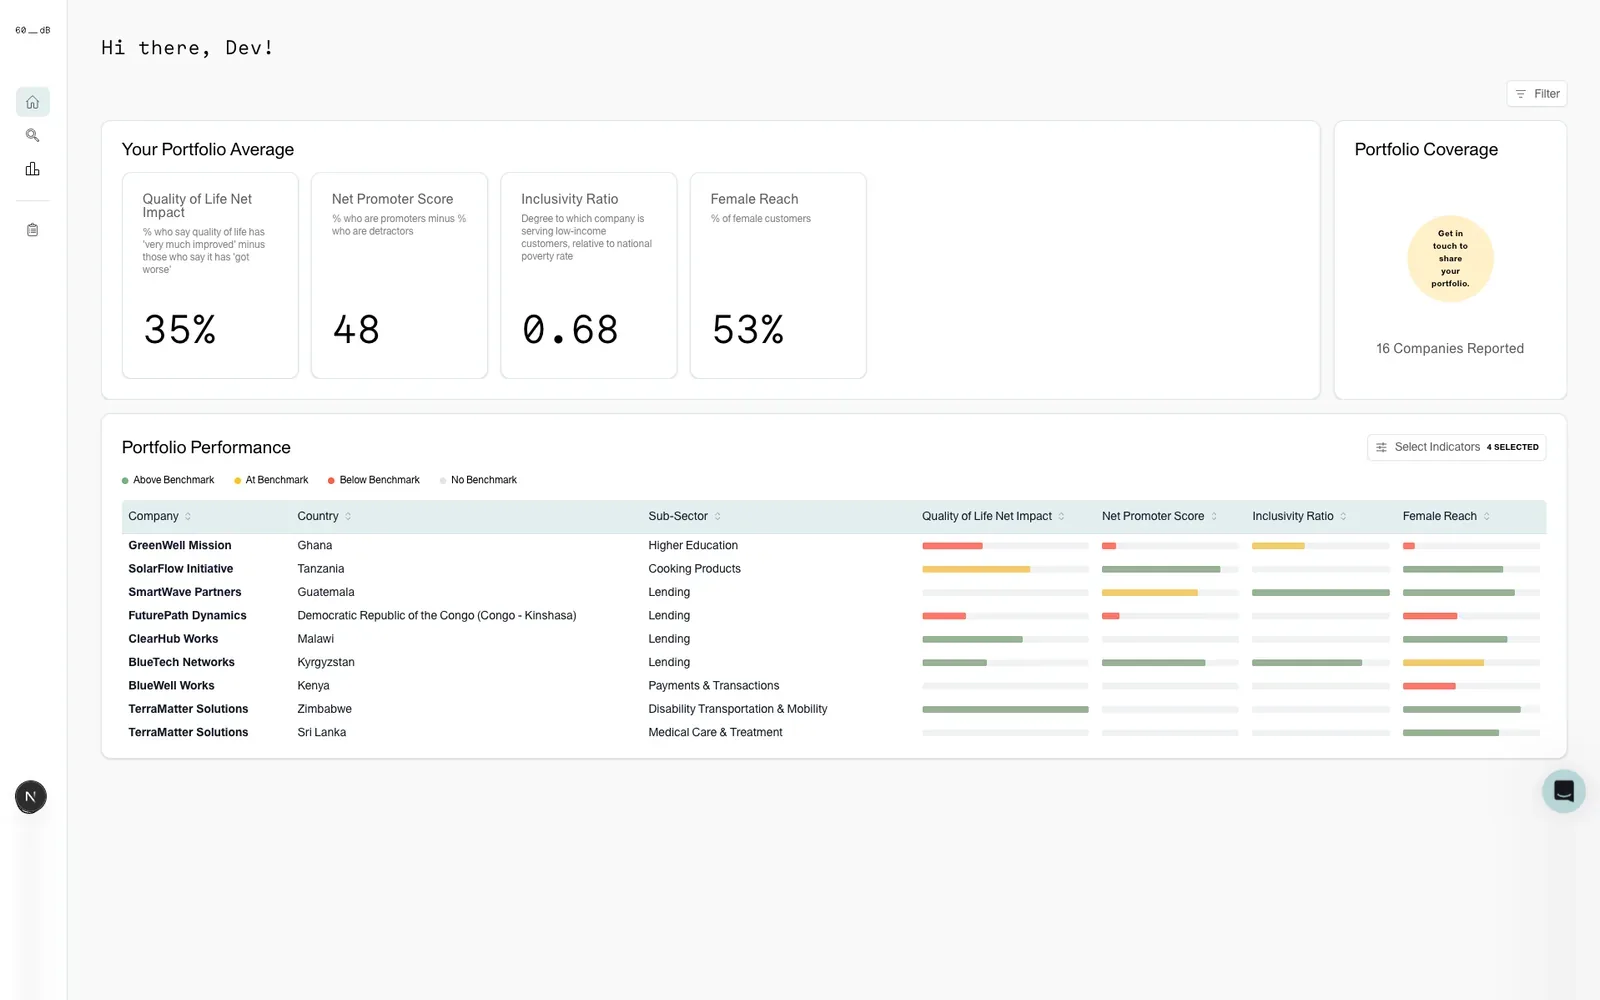This screenshot has width=1600, height=1000.
Task: Sort by Inclusivity Ratio column
Action: pos(1299,516)
